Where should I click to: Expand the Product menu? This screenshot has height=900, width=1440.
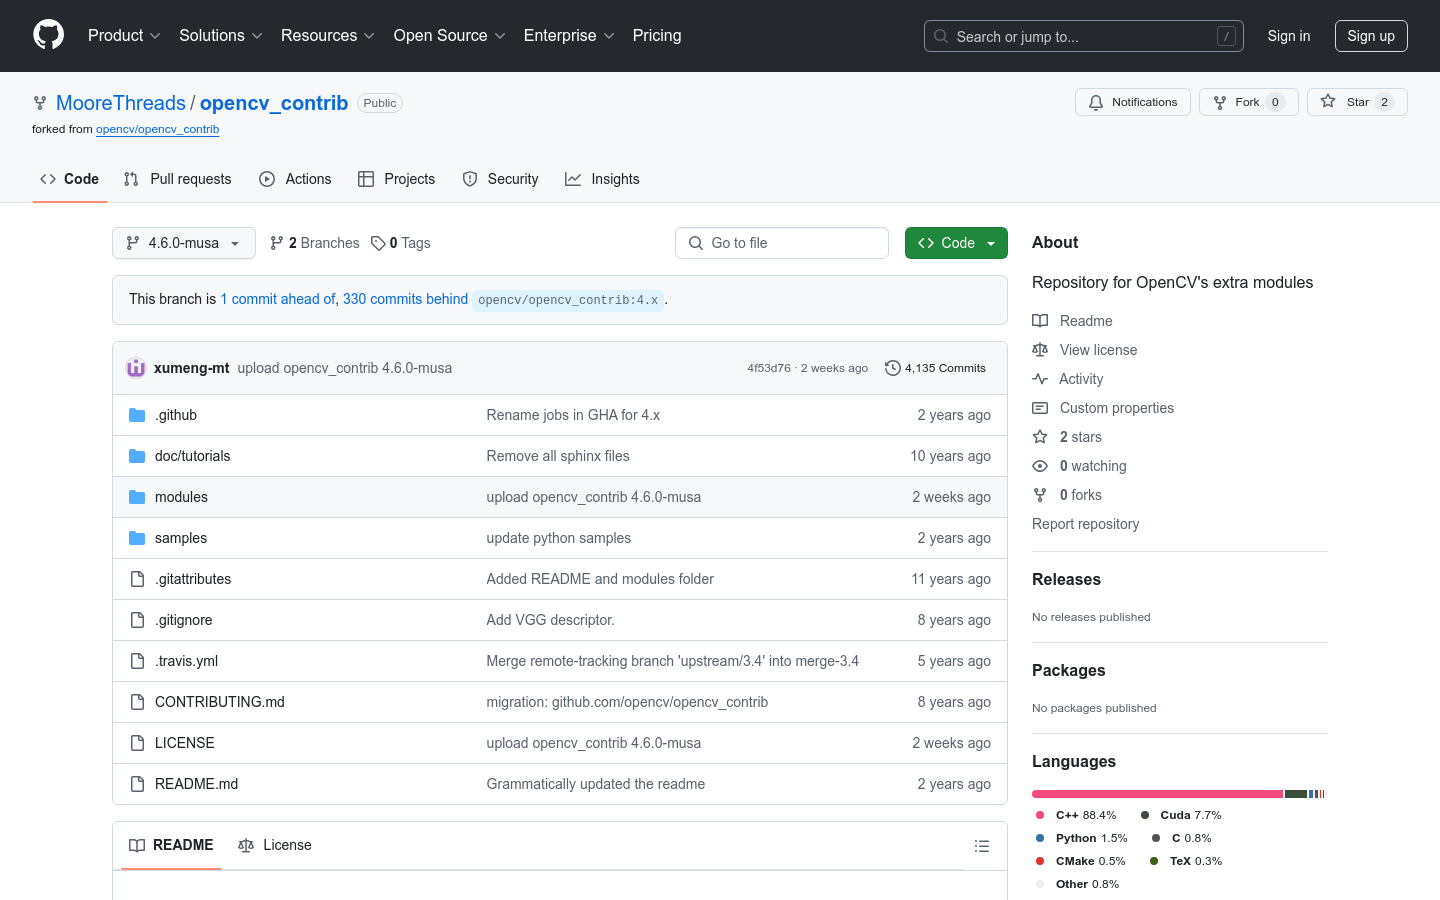tap(124, 35)
